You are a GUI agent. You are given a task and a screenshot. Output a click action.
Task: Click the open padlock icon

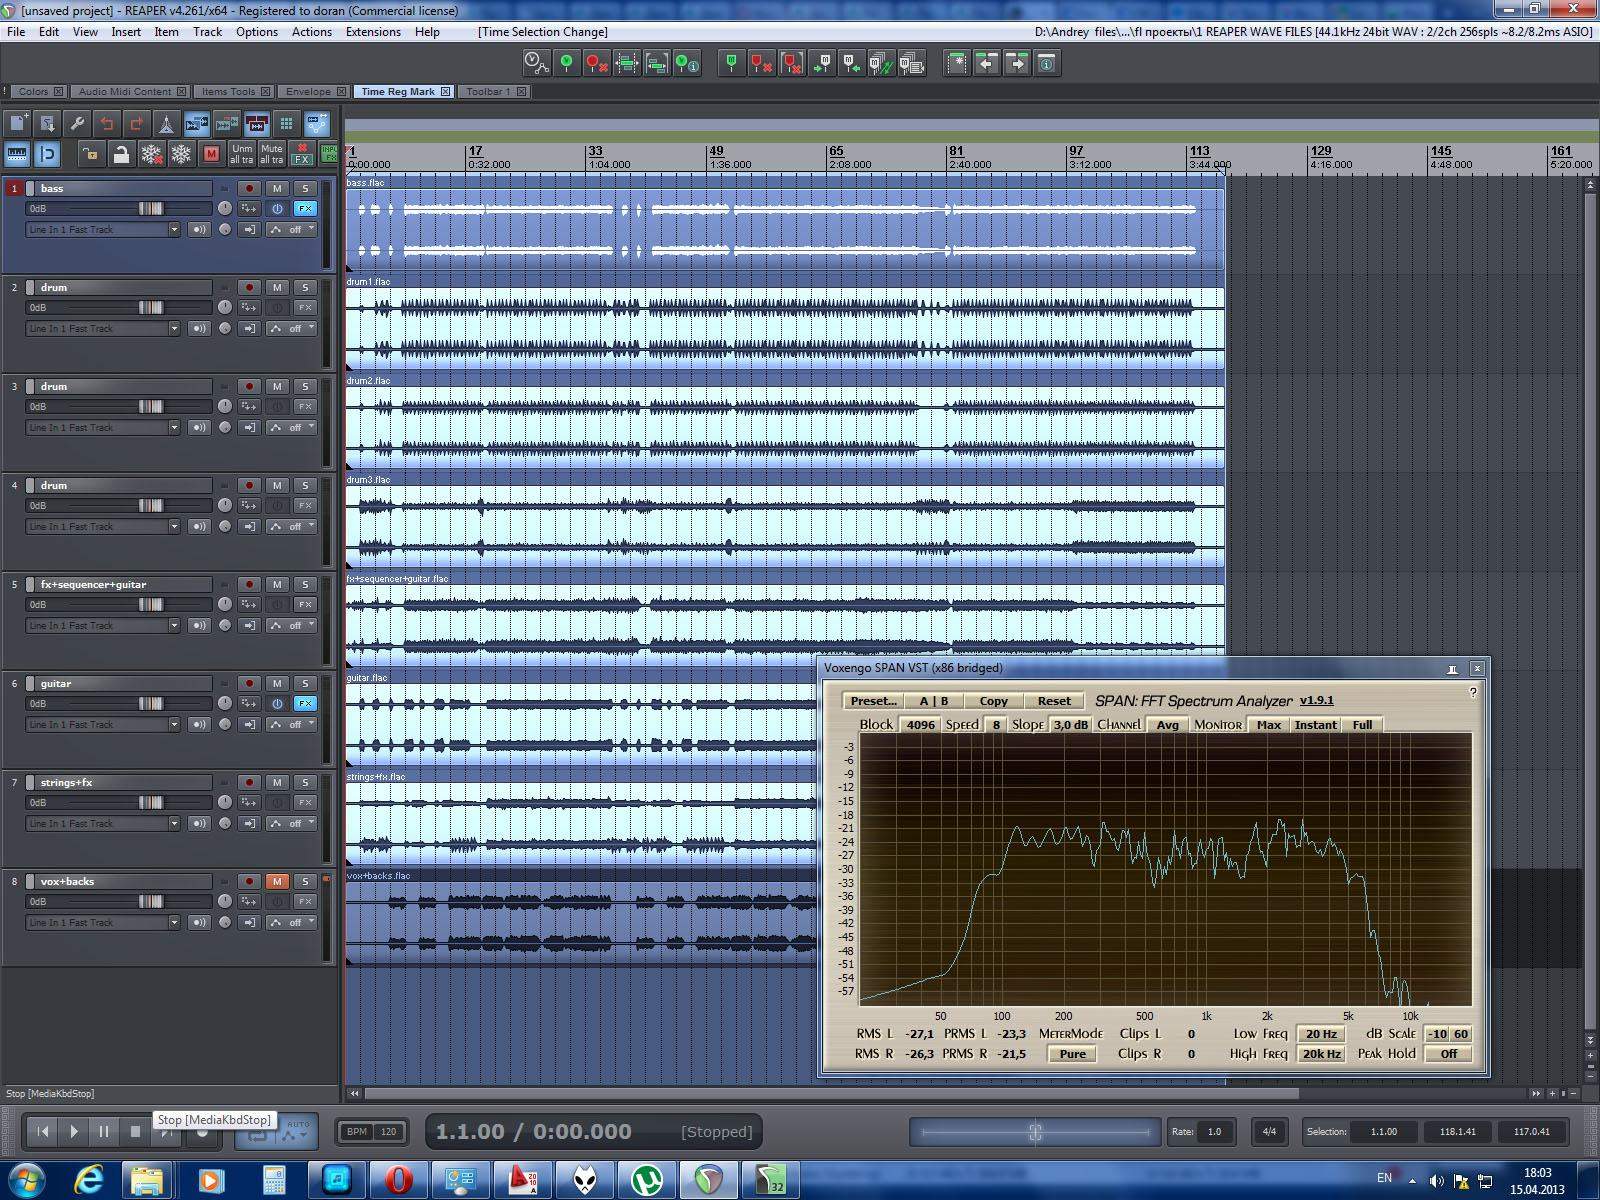point(120,154)
